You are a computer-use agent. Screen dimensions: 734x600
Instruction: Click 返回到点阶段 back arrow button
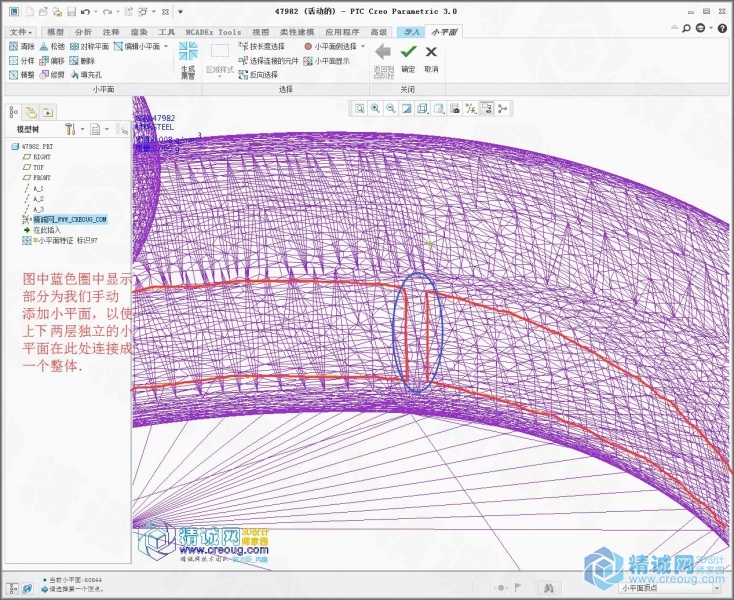point(383,61)
